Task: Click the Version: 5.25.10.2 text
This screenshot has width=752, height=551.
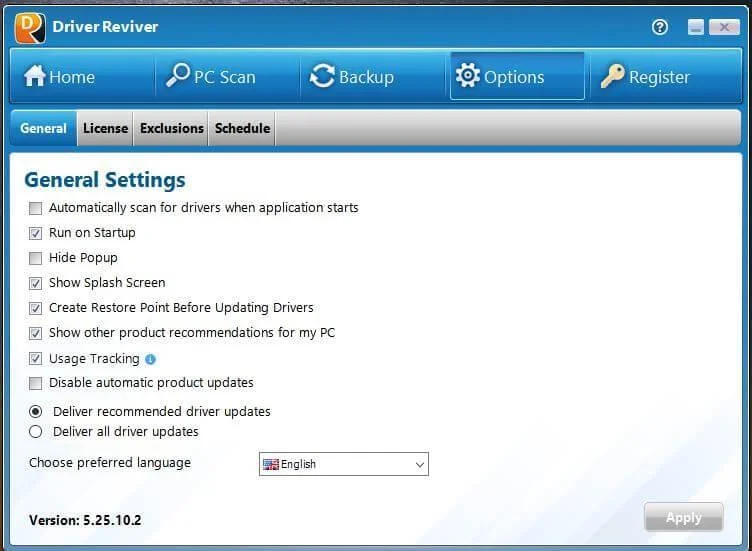Action: pyautogui.click(x=85, y=520)
